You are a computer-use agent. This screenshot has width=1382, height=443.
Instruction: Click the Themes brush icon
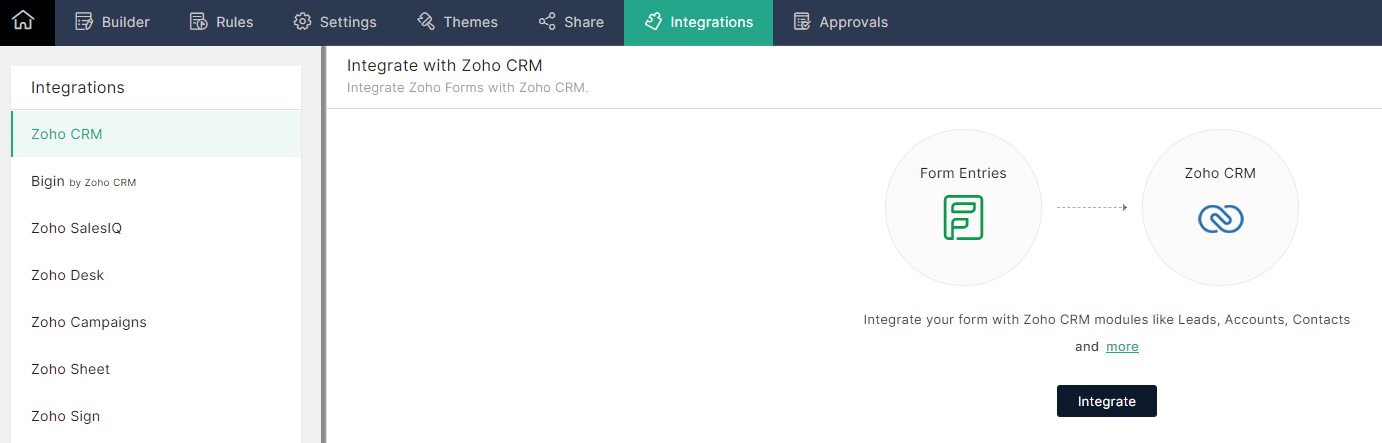426,22
